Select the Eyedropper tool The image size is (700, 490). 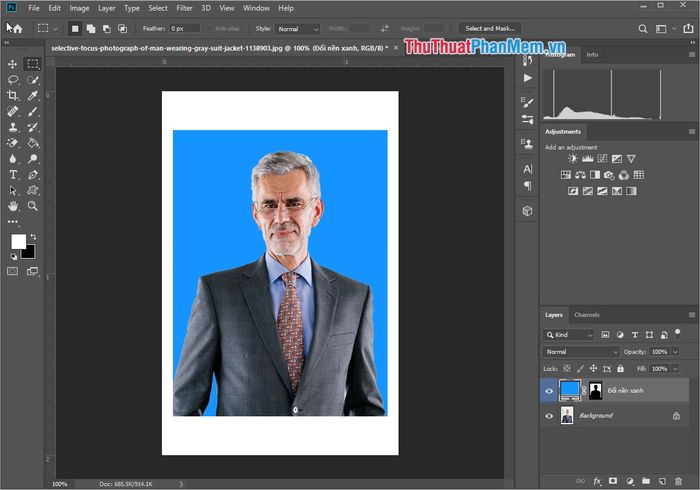point(33,96)
